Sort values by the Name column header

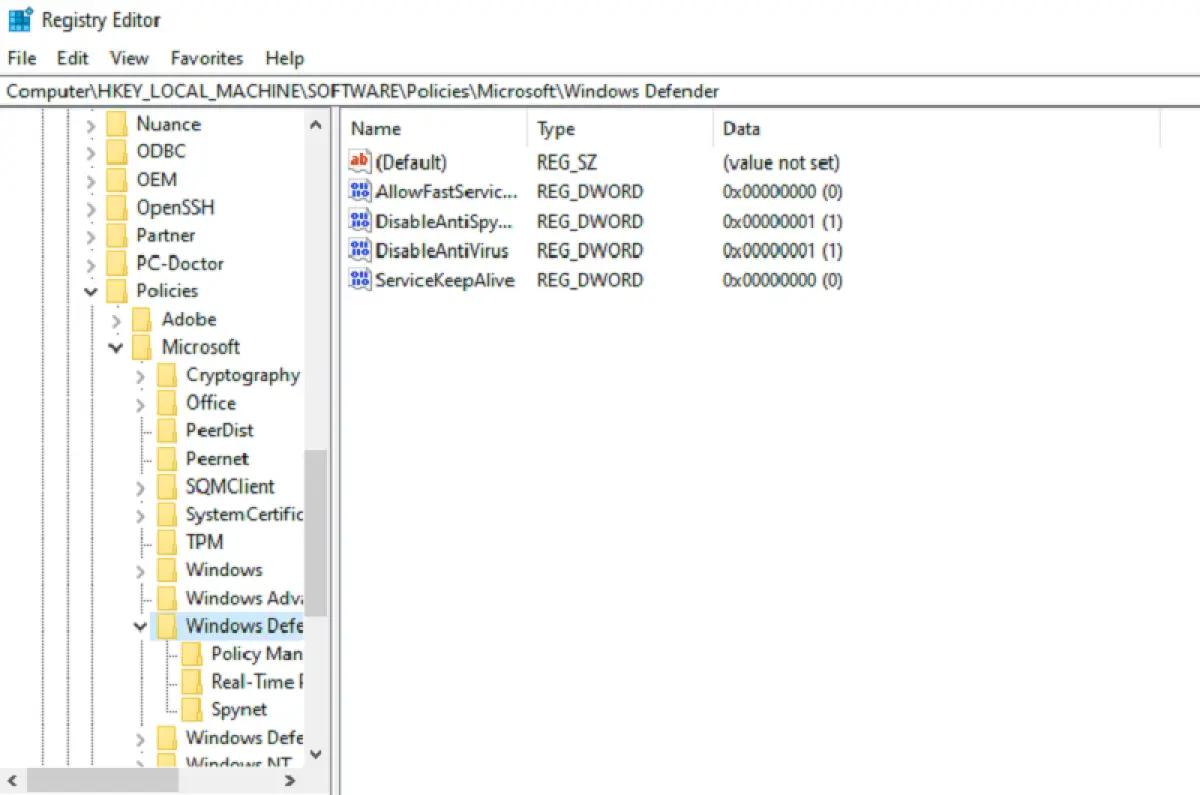click(x=434, y=129)
